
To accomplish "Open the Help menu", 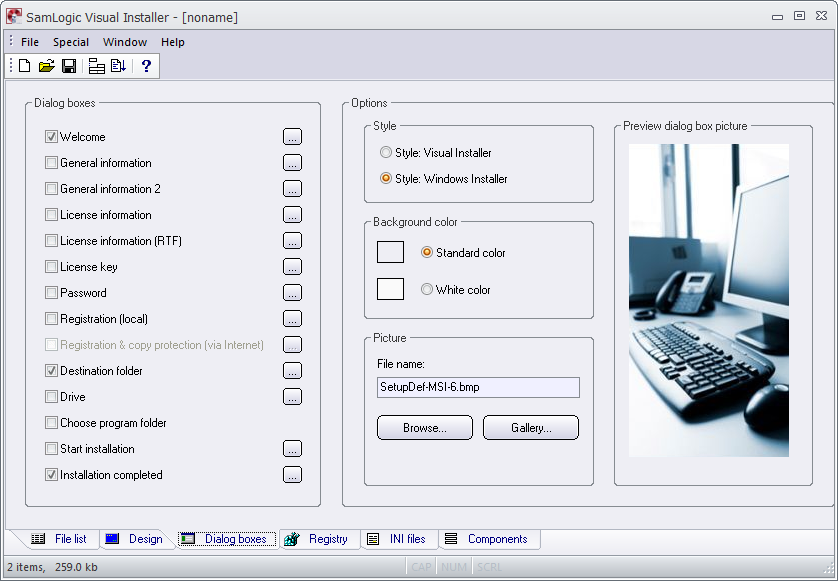I will click(x=173, y=42).
